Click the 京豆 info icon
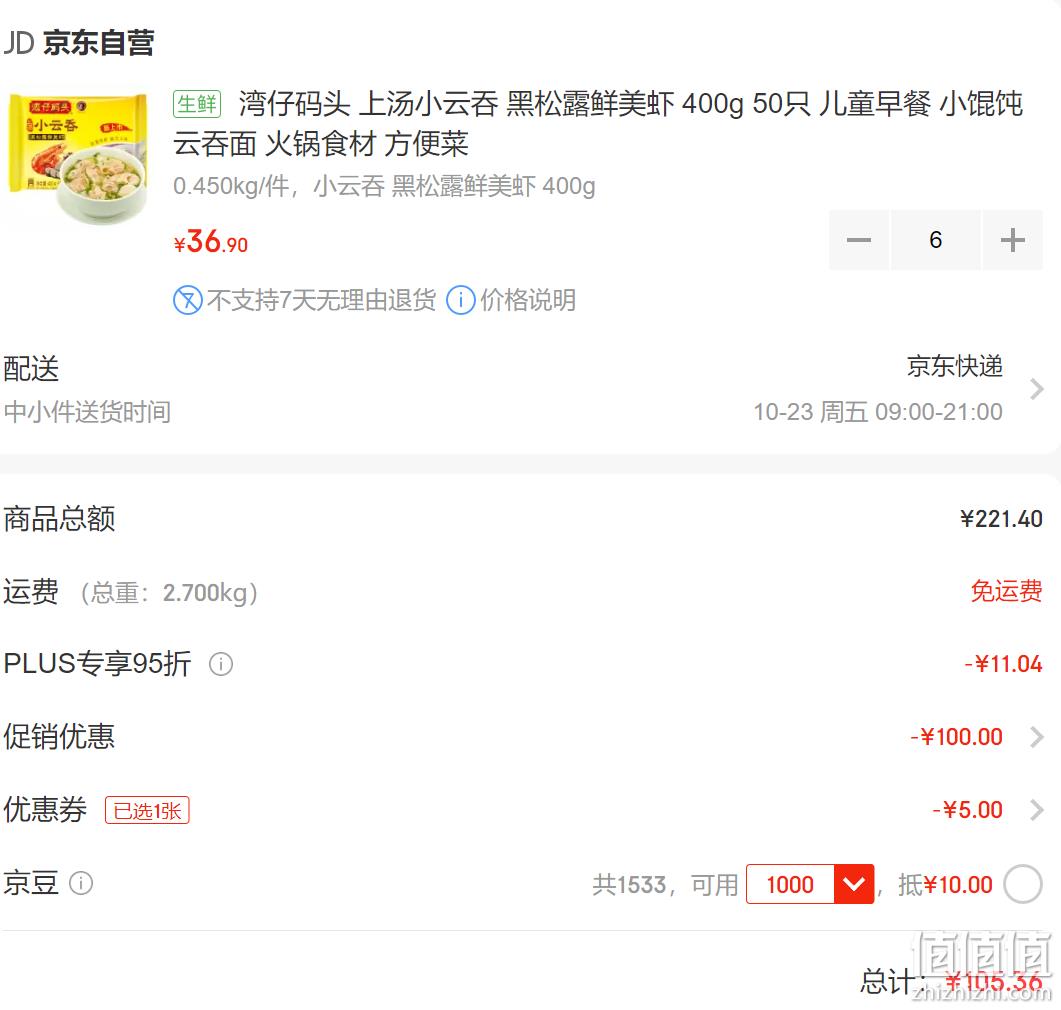The height and width of the screenshot is (1010, 1061). (81, 883)
